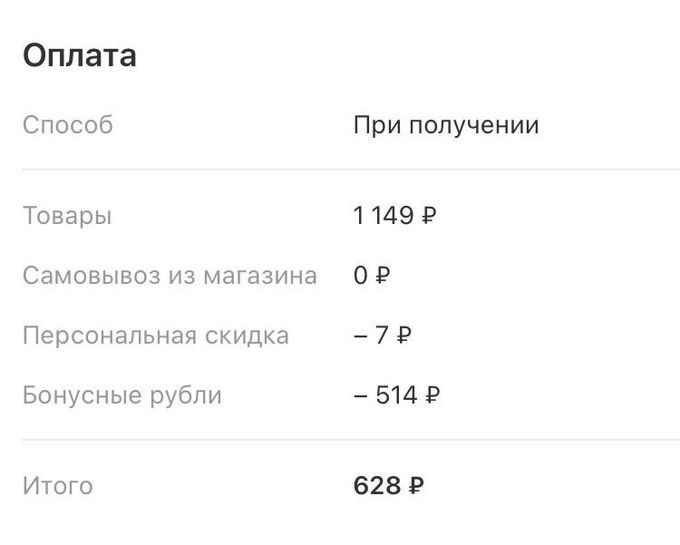
Task: Click the 0 ₽ pickup cost
Action: [371, 276]
